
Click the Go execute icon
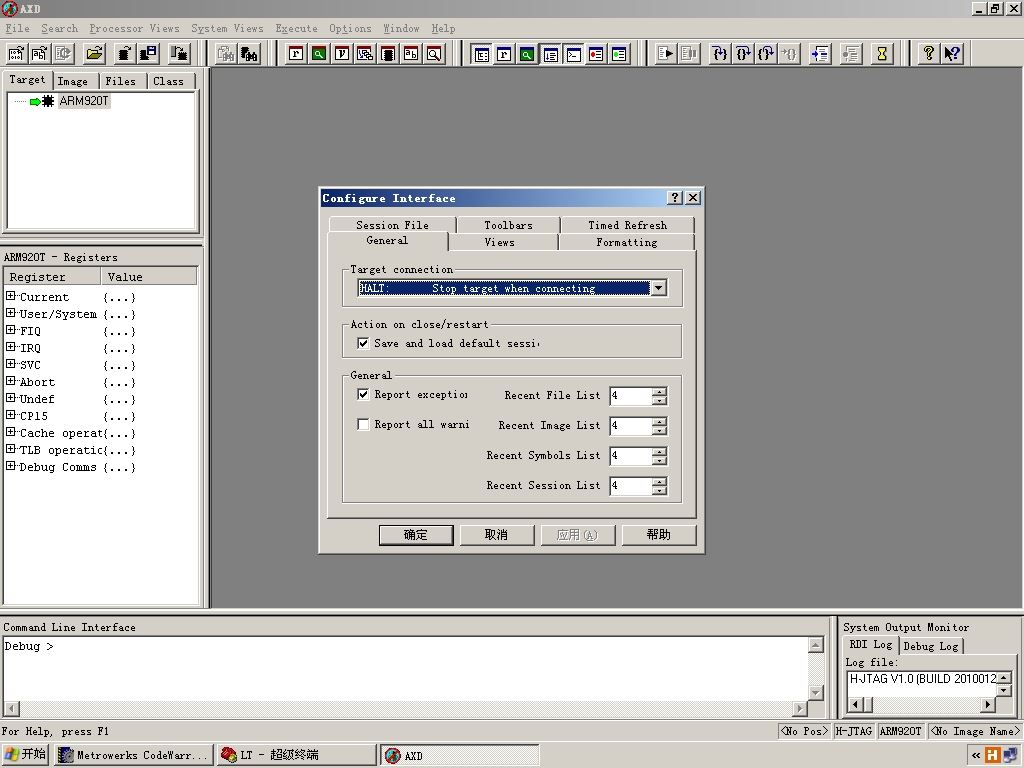[665, 54]
